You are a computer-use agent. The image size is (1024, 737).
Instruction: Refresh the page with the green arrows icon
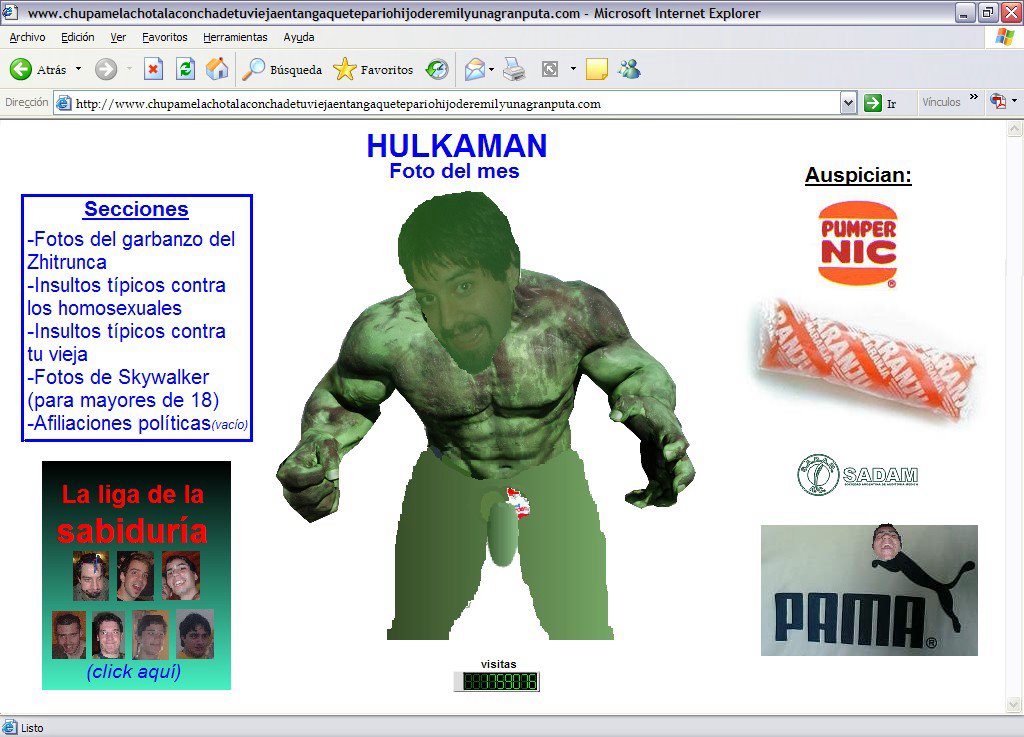coord(185,69)
